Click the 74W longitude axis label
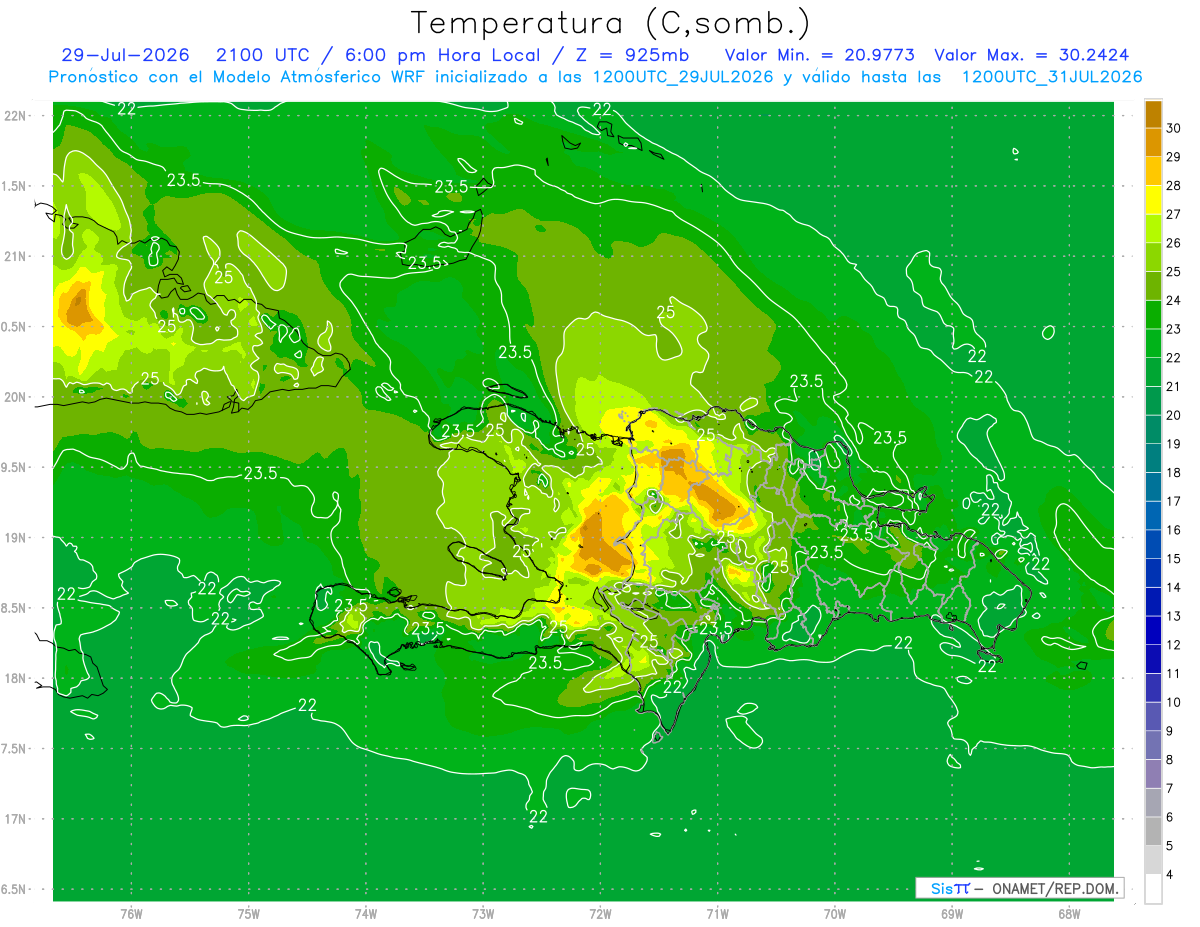Viewport: 1200px width, 927px height. pyautogui.click(x=366, y=913)
